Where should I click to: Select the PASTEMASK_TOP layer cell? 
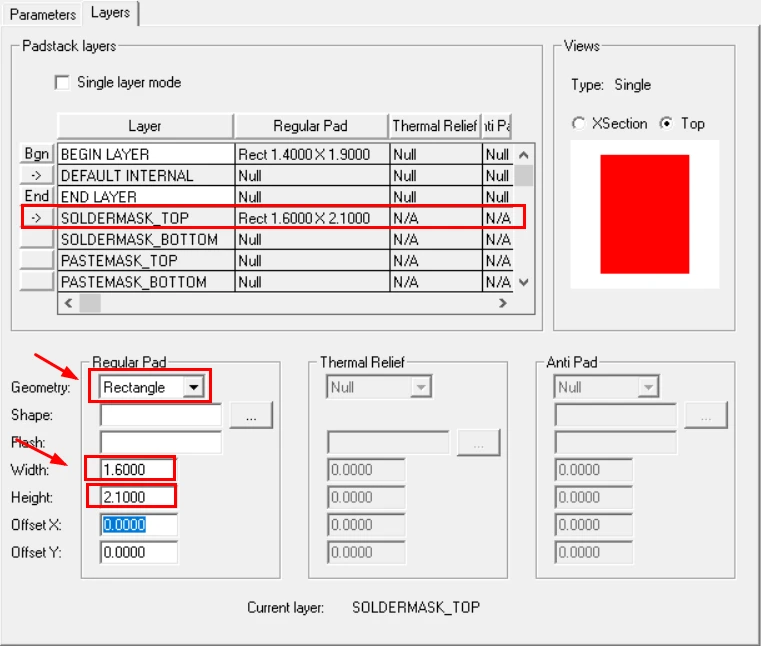(146, 261)
